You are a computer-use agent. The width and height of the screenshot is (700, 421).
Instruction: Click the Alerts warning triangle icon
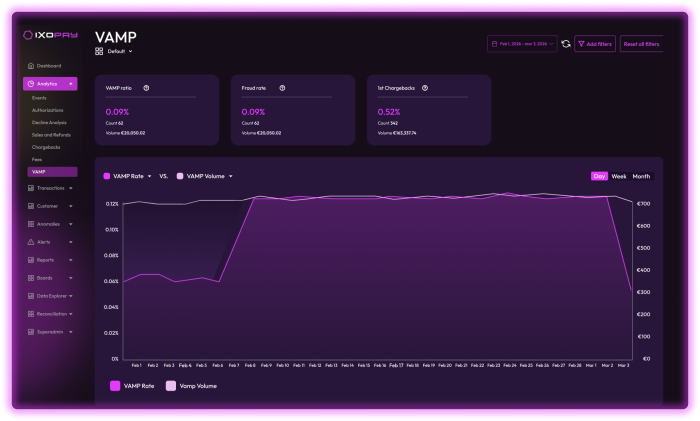(x=31, y=242)
